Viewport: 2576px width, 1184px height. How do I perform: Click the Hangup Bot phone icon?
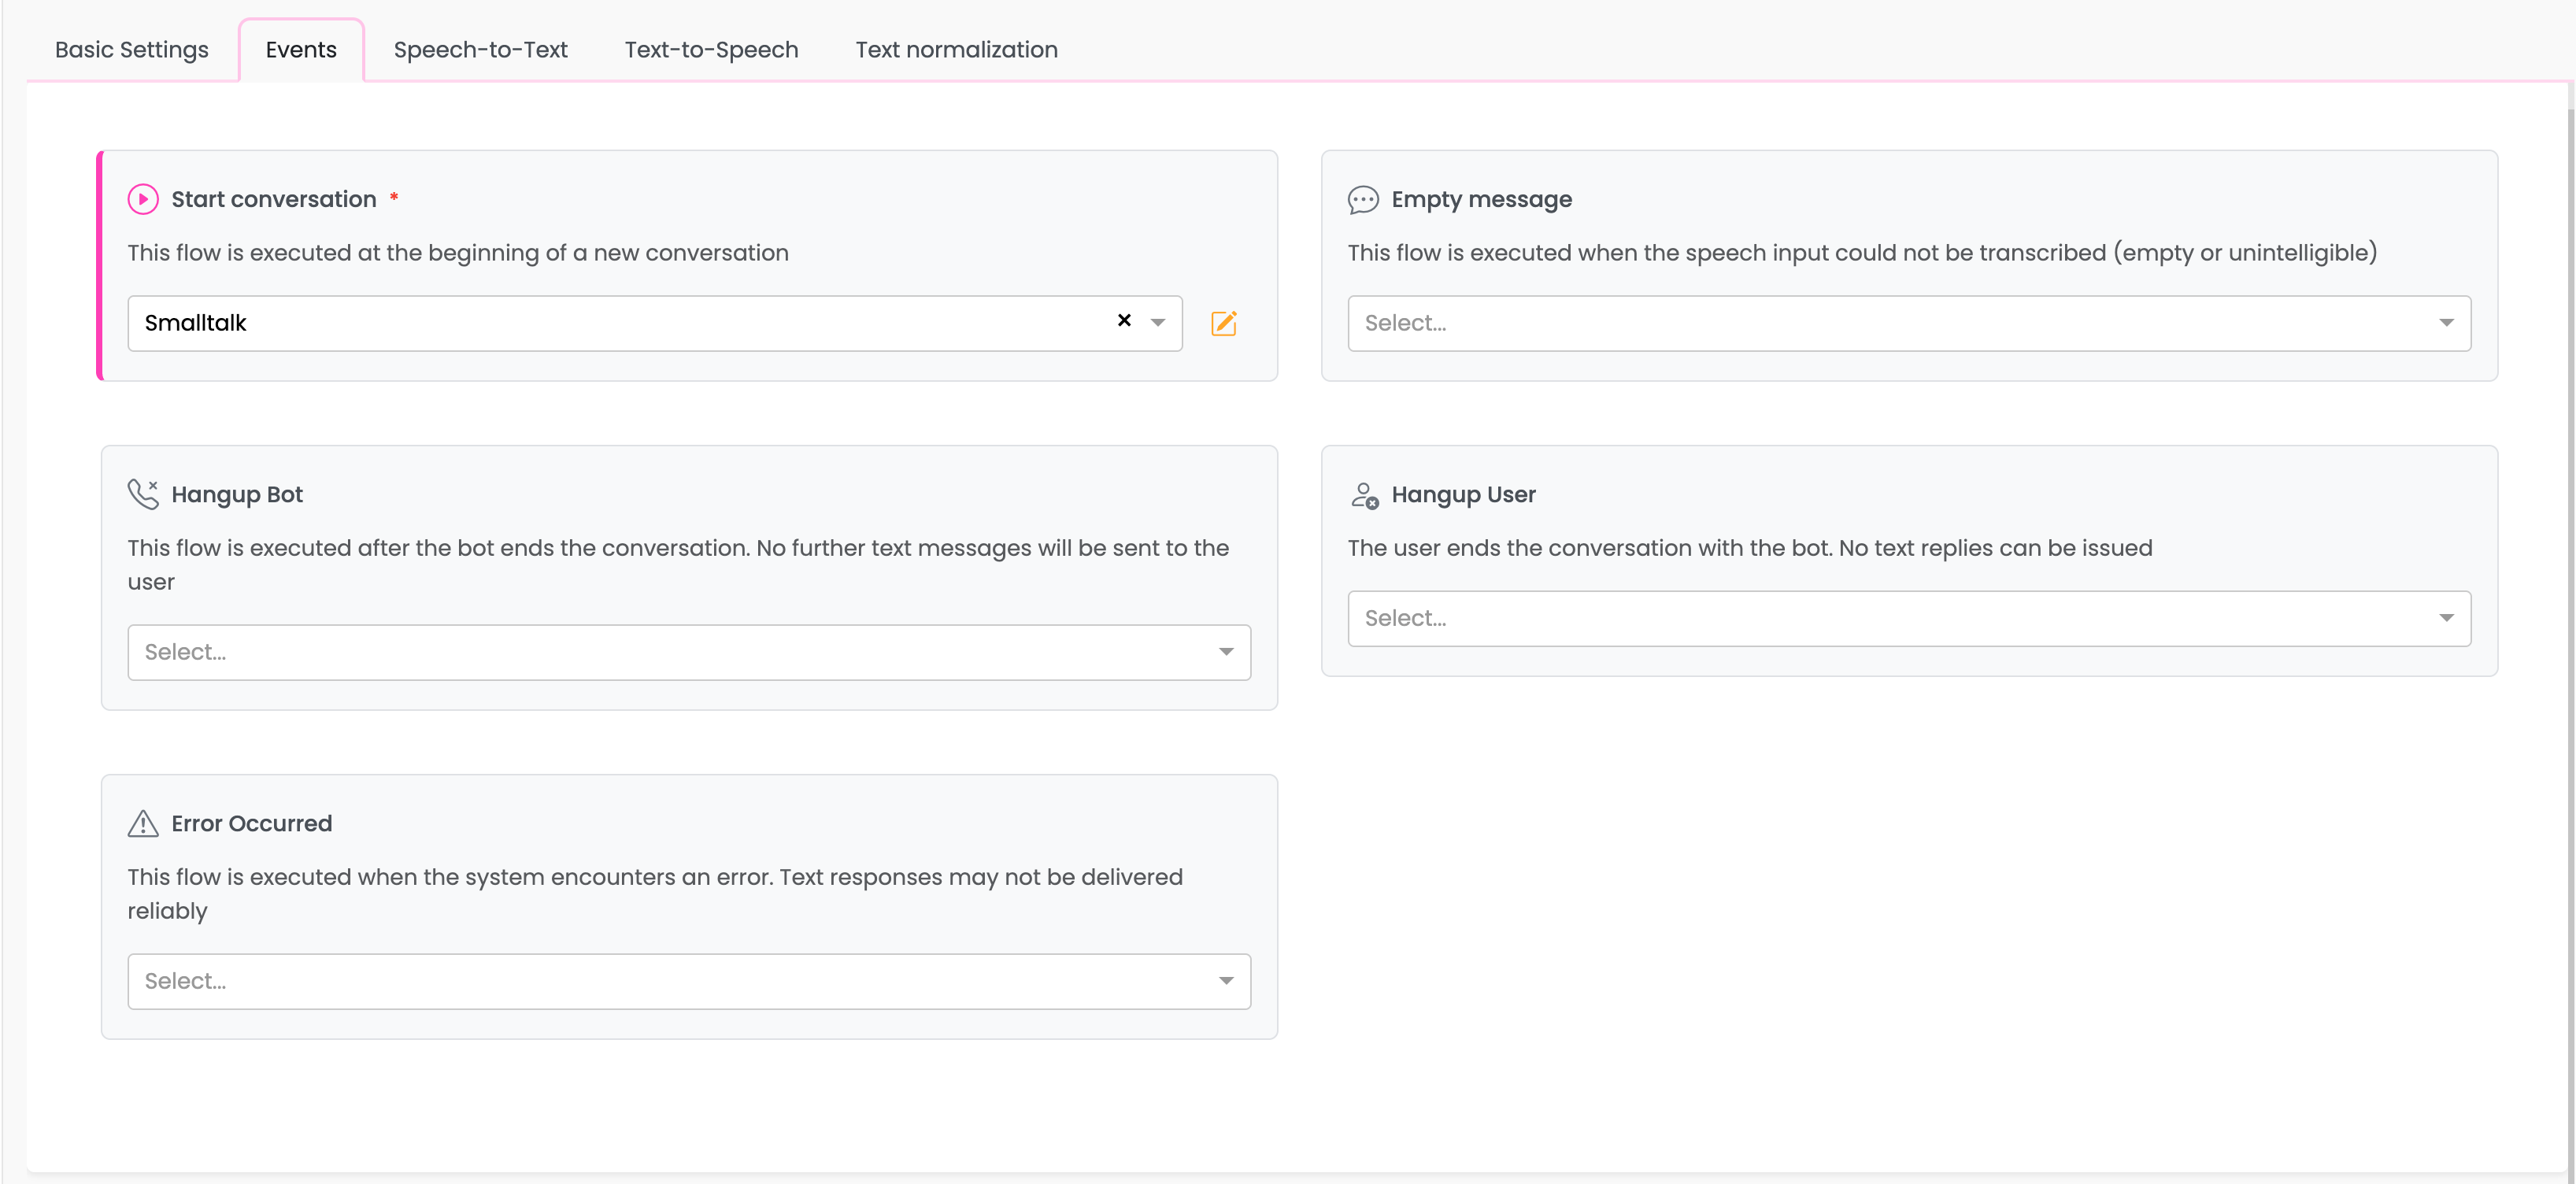pyautogui.click(x=143, y=494)
